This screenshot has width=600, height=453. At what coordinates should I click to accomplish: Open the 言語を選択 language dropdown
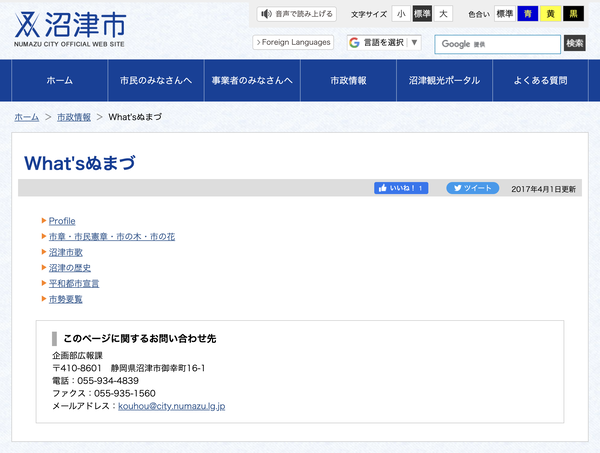pos(384,42)
